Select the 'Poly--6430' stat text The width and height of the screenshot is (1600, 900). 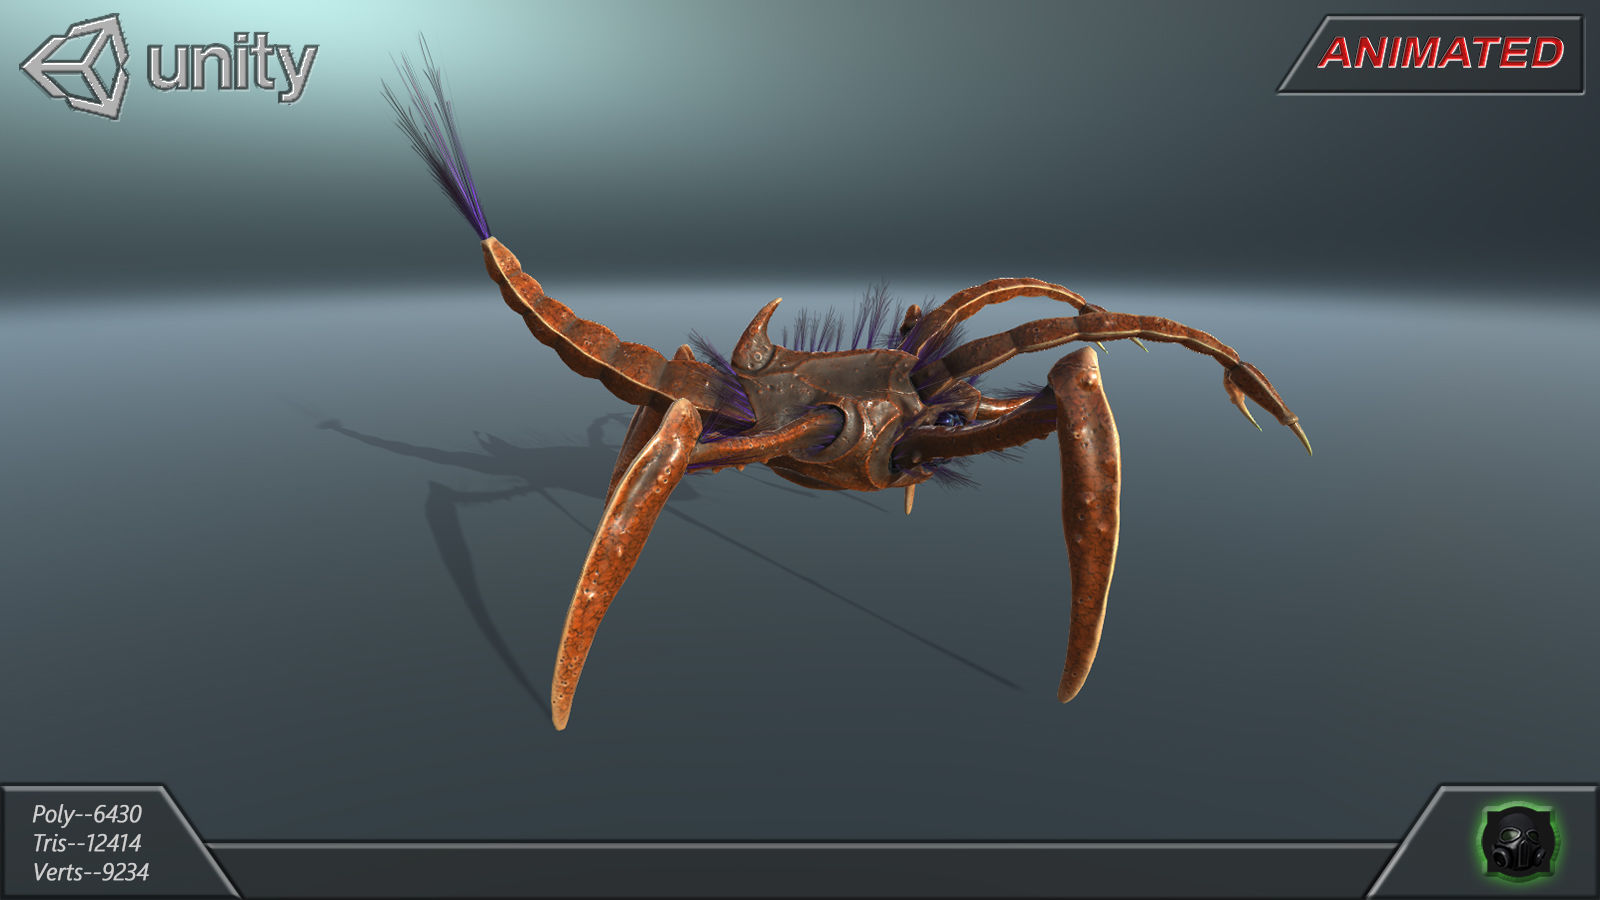(87, 814)
